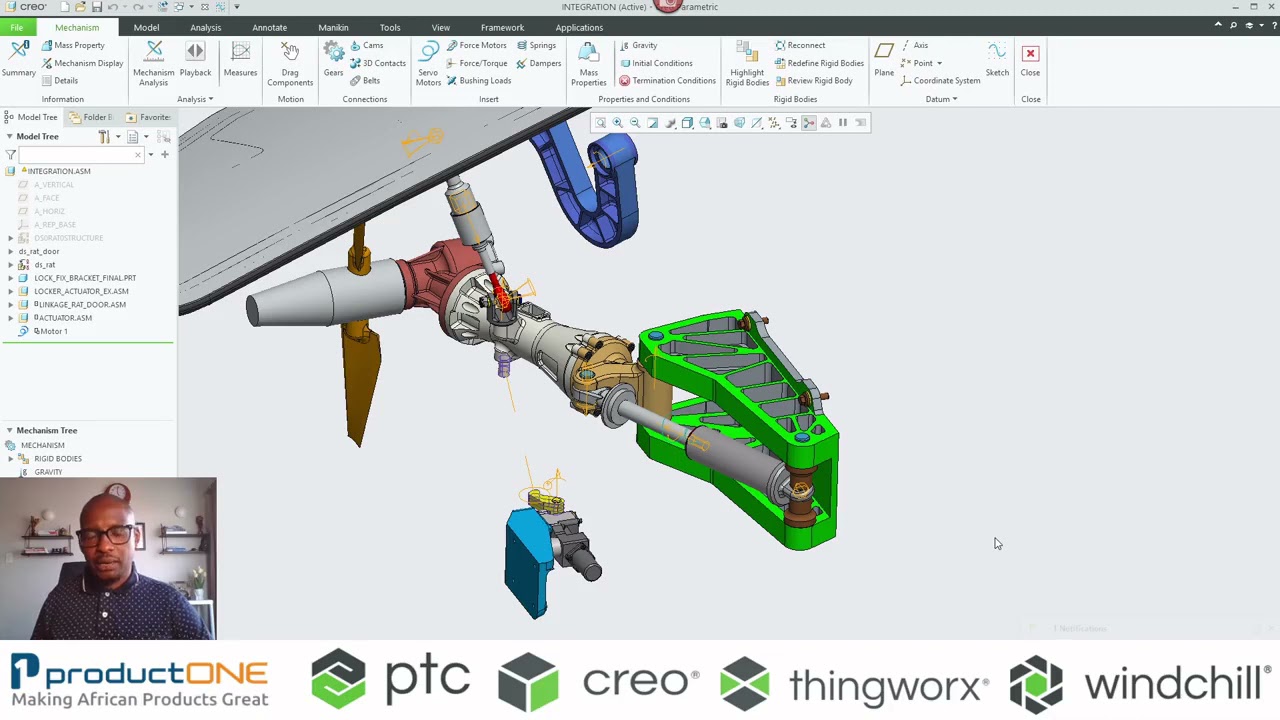Select the 3D Contacts tool
This screenshot has height=720, width=1280.
[x=377, y=63]
